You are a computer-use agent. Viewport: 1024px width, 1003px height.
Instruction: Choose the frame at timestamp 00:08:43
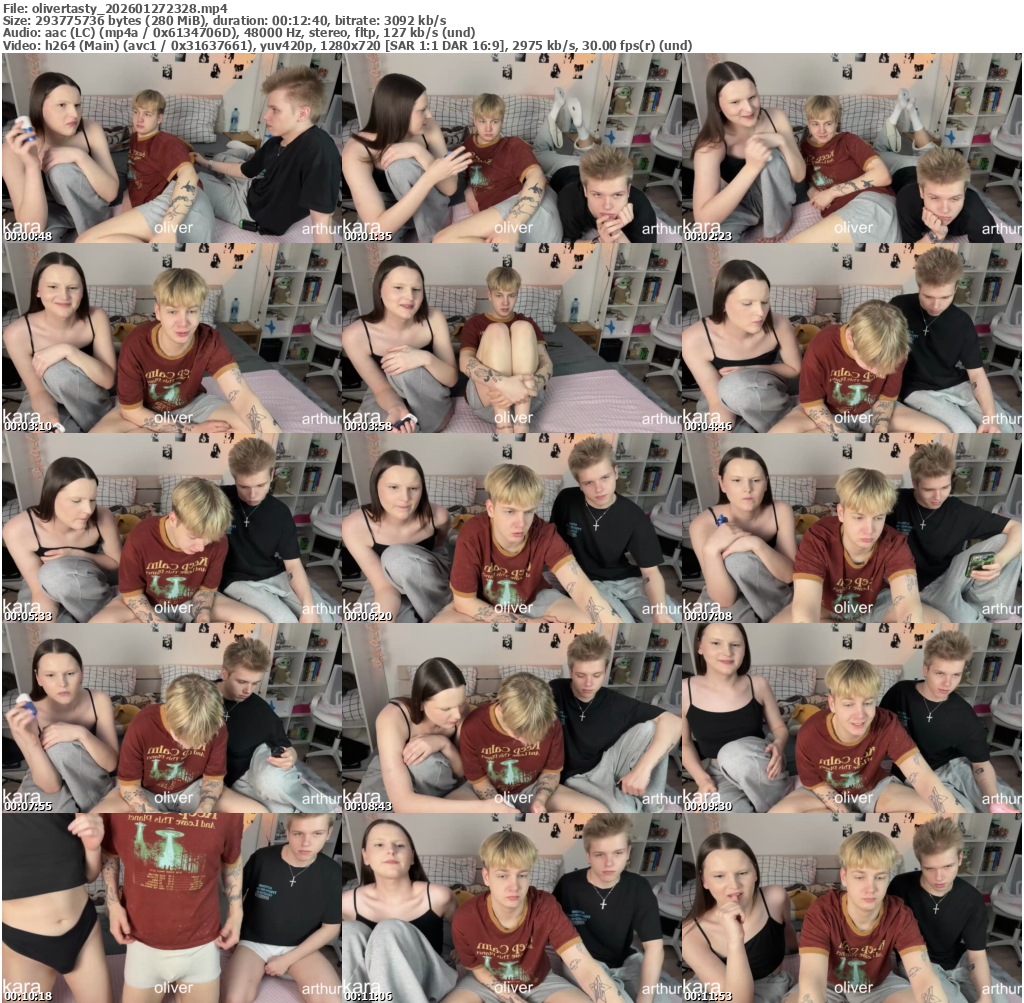point(512,718)
